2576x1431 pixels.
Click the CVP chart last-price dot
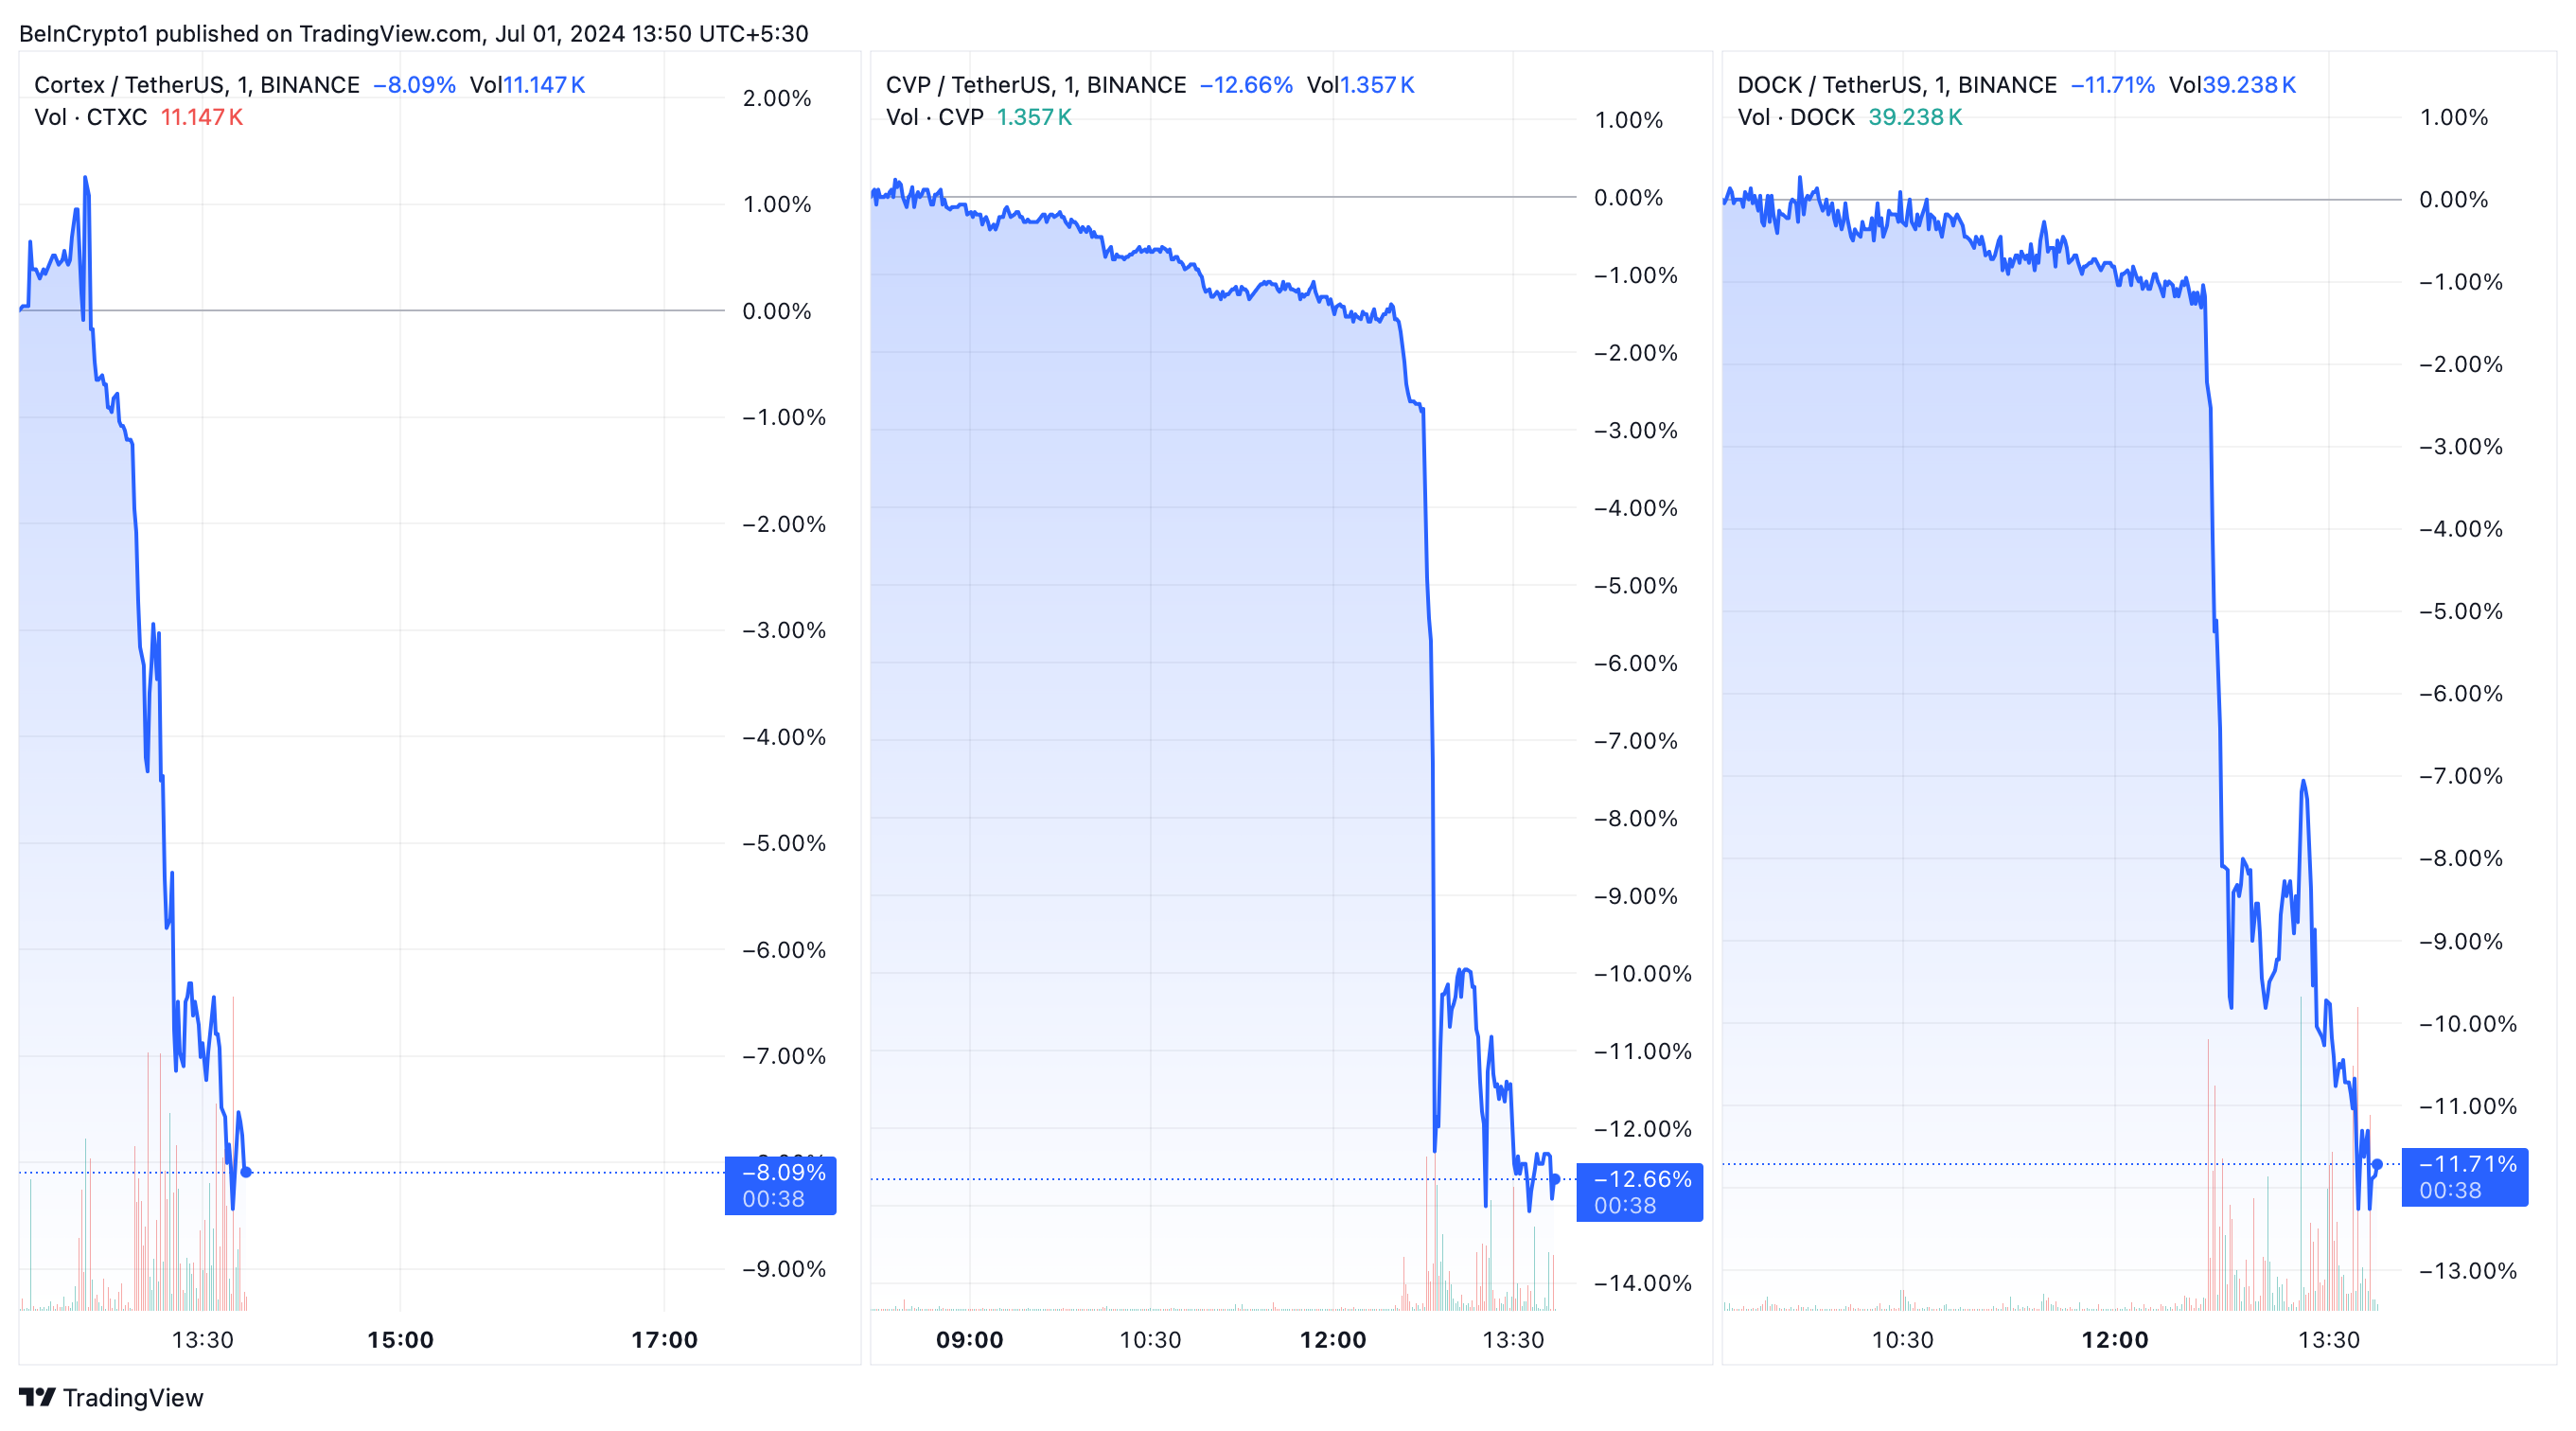[1555, 1179]
